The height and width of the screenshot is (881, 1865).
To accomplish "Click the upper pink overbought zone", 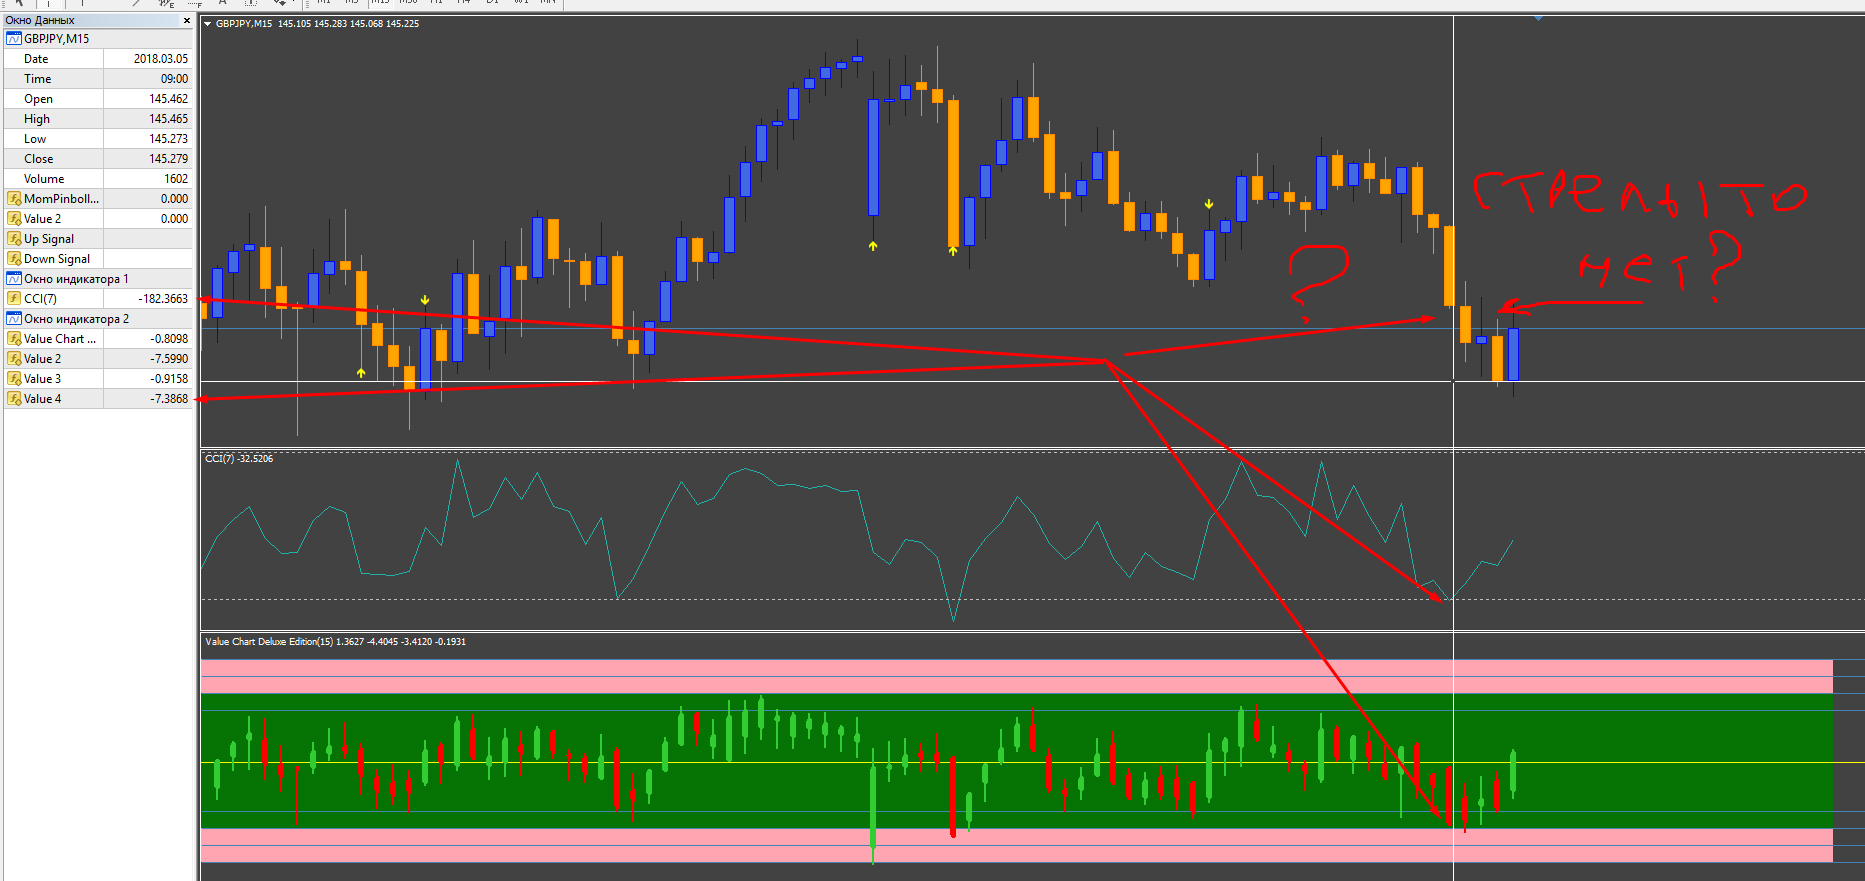I will (x=1017, y=676).
